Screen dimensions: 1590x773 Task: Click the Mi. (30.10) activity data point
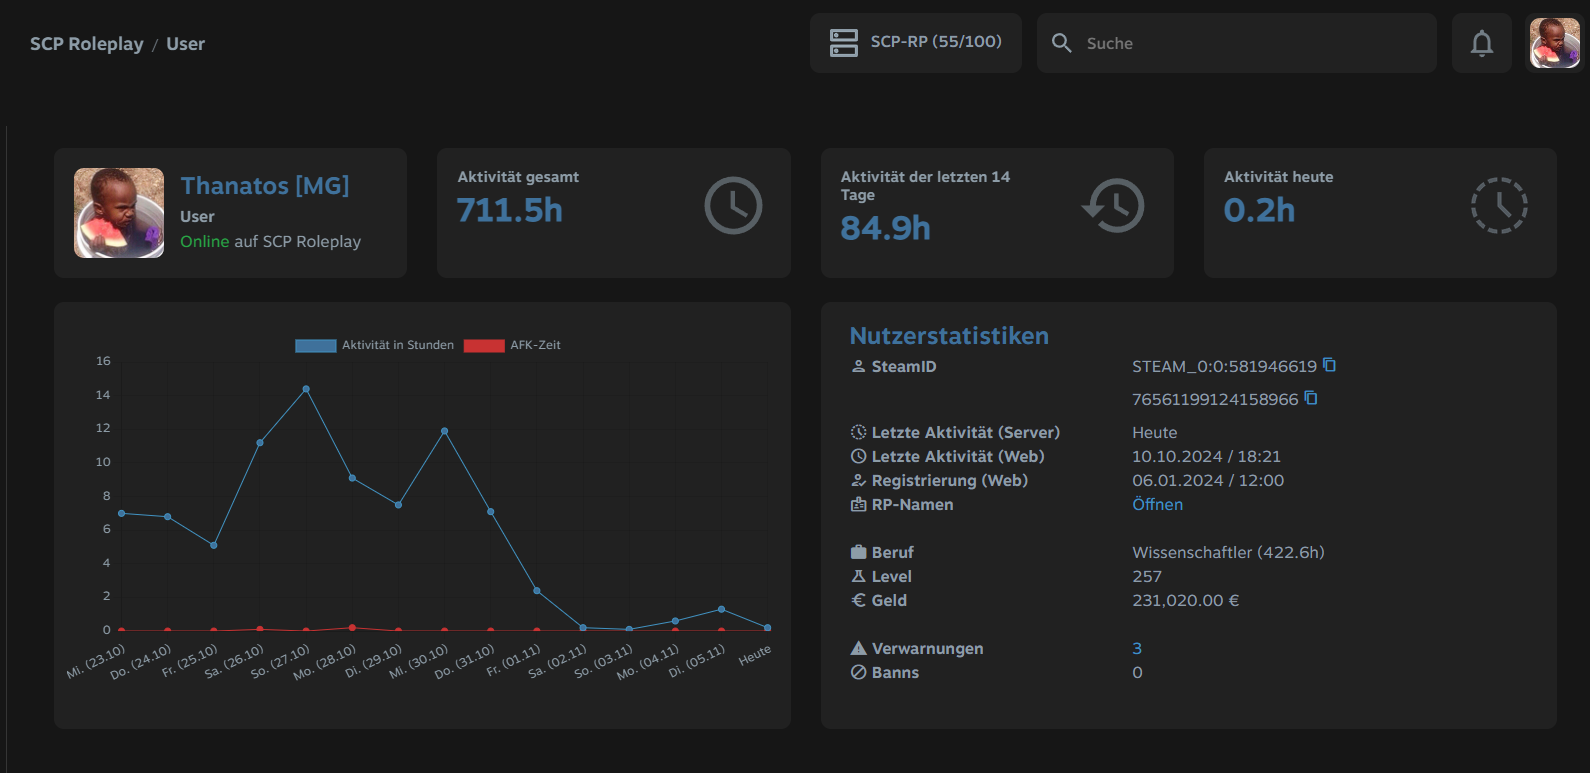[444, 431]
